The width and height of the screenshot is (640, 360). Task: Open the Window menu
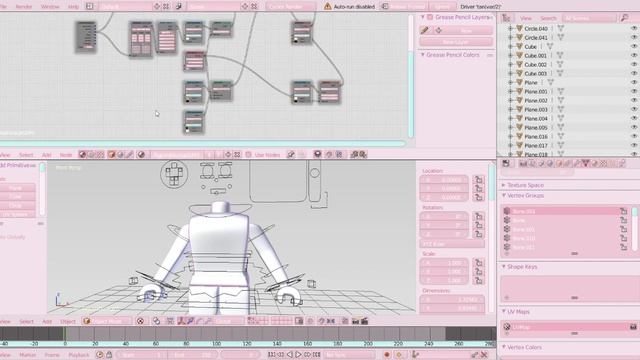coord(50,7)
